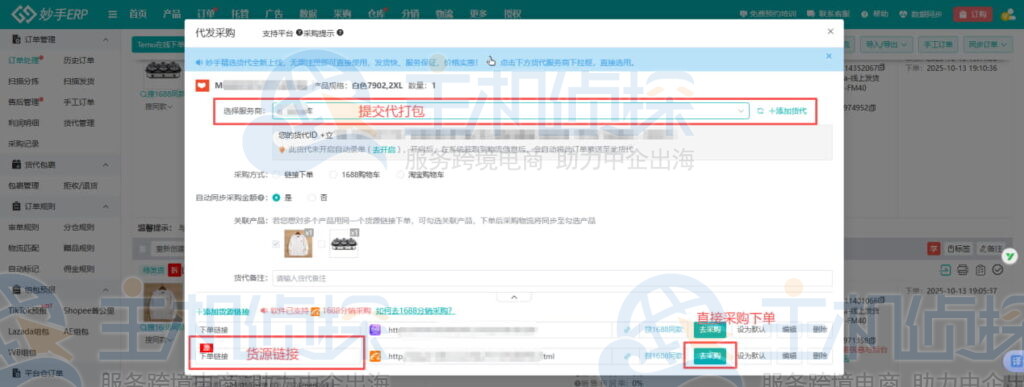Click the +添加货代 link

(788, 111)
